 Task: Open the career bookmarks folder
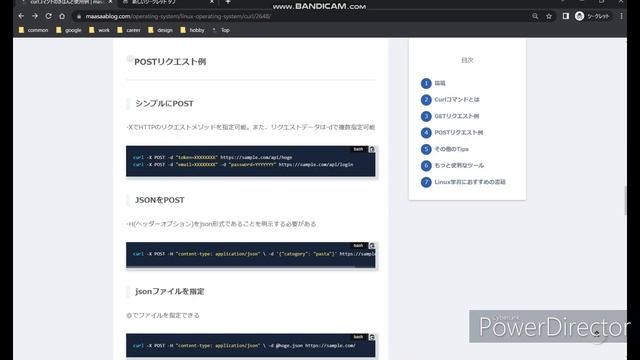point(129,30)
